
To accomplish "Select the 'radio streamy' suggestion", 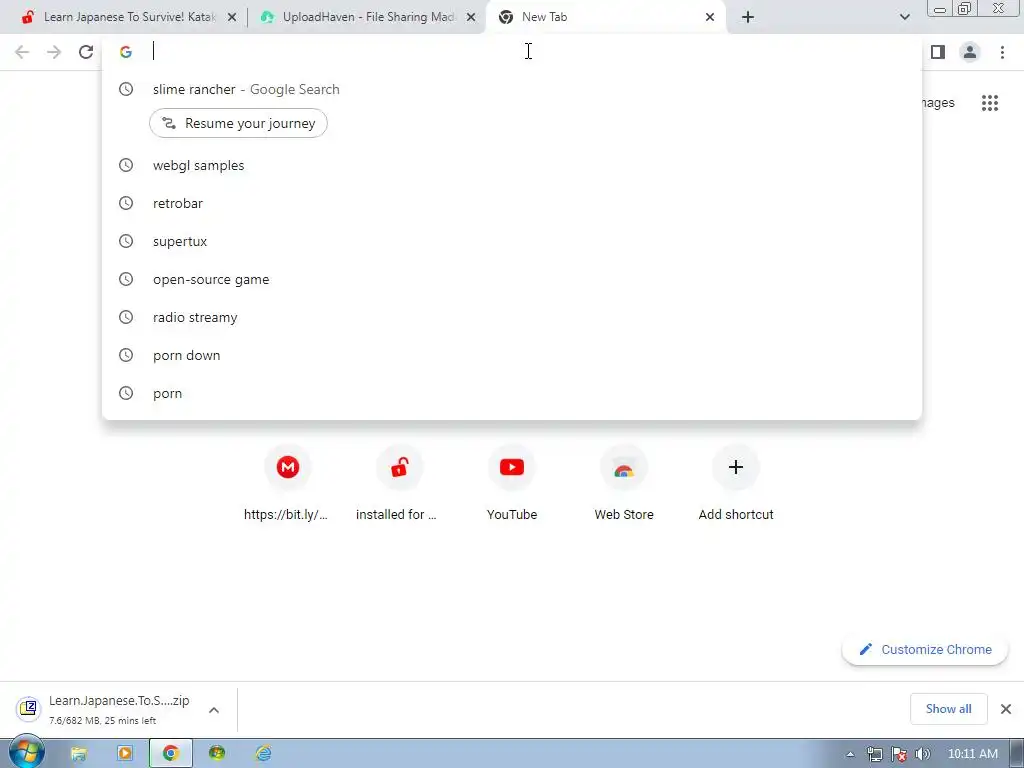I will 511,317.
